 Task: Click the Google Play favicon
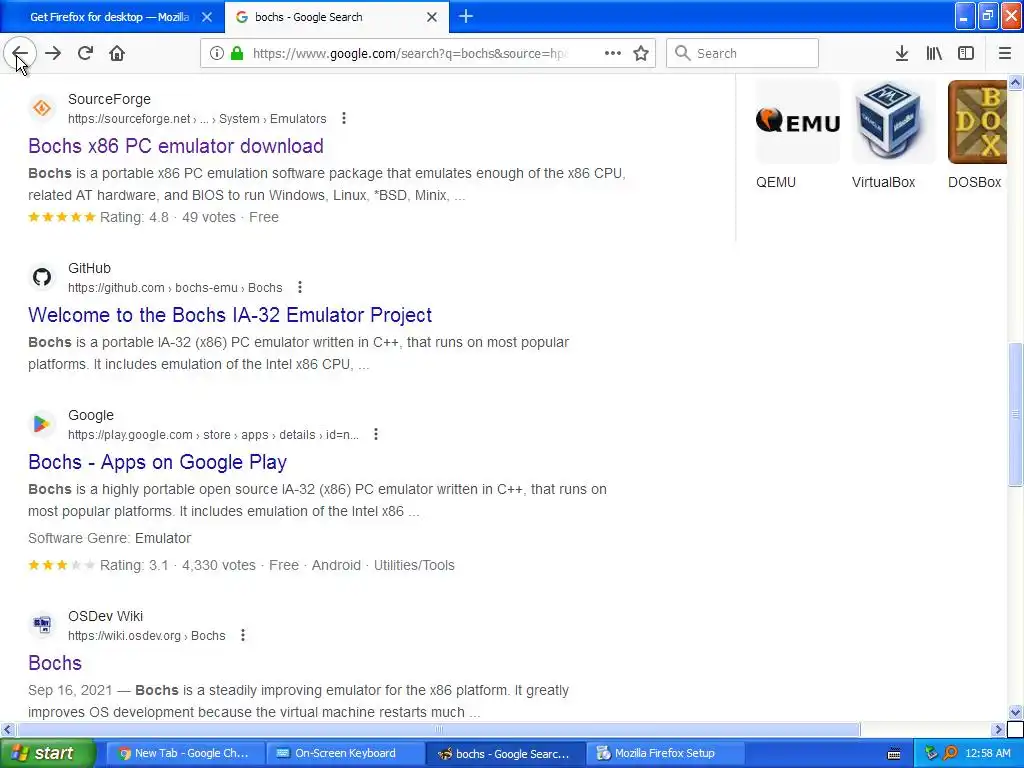42,424
